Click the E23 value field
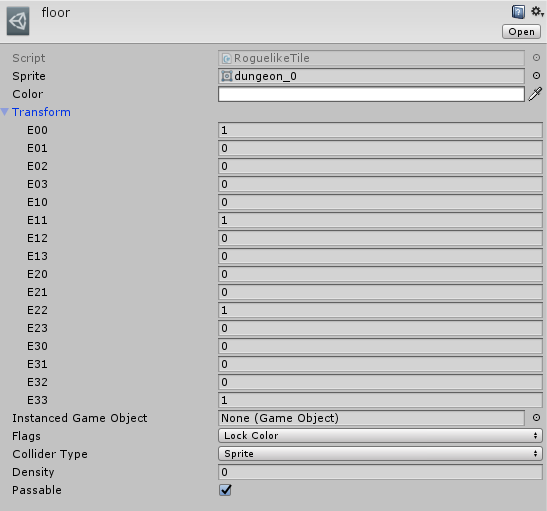 click(x=380, y=328)
